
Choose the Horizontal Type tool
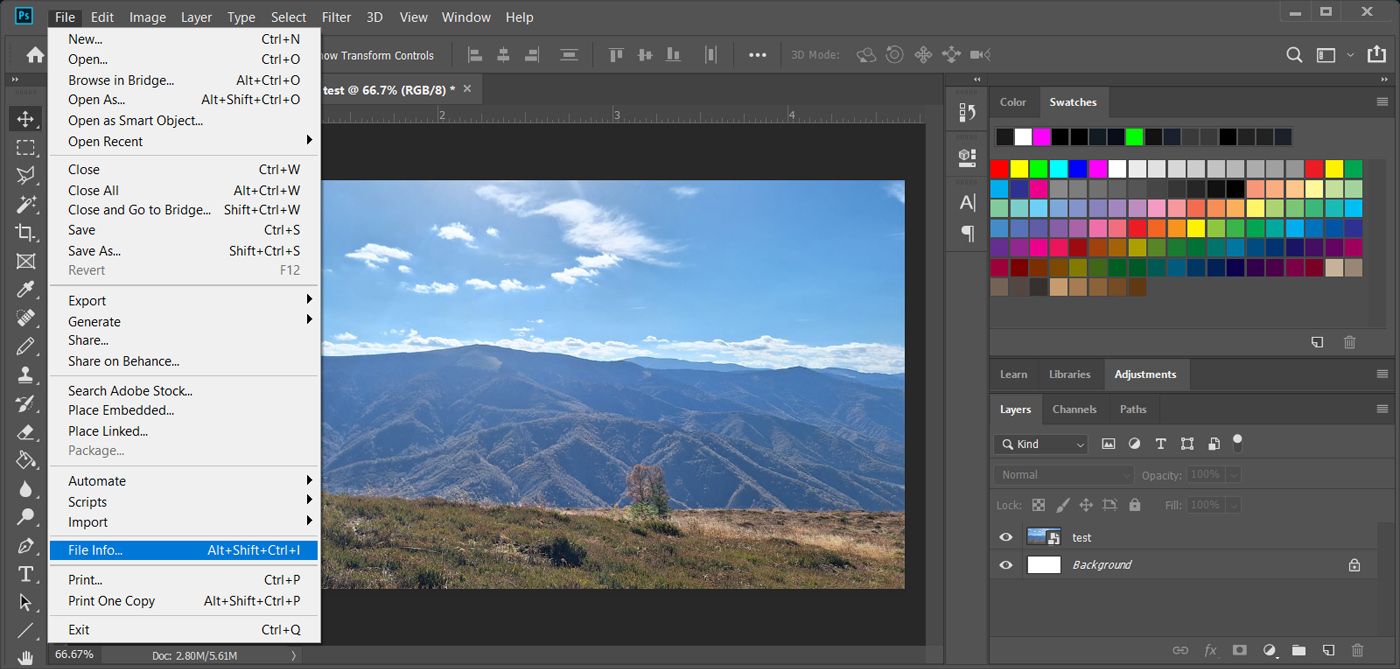pos(26,574)
